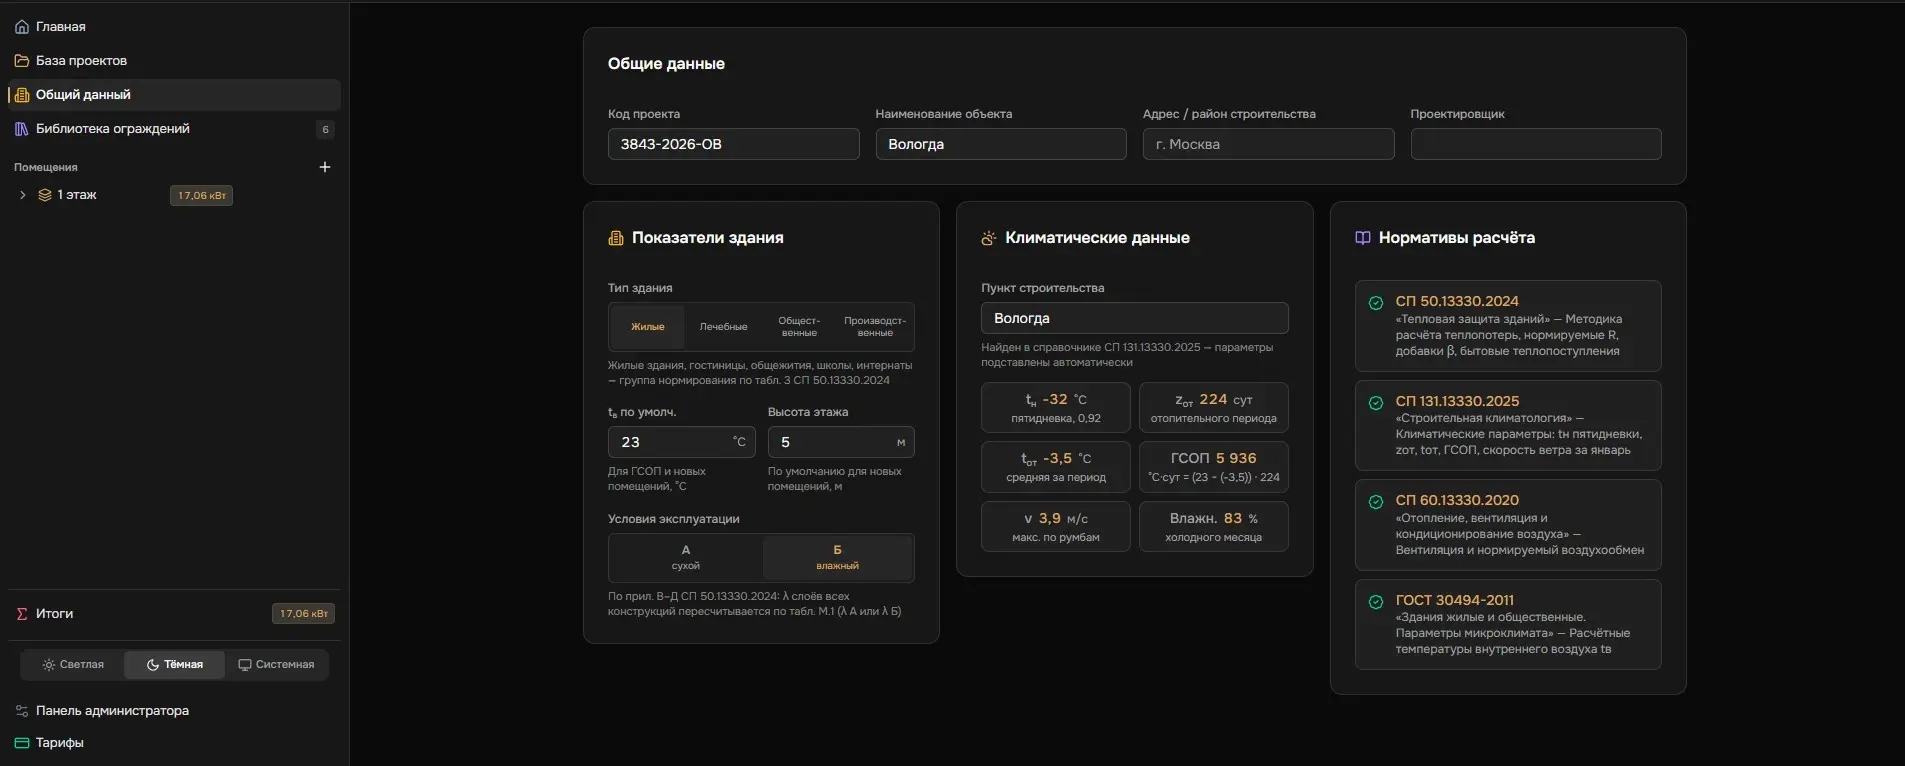The image size is (1905, 766).
Task: Switch theme to Тёмная
Action: [175, 664]
